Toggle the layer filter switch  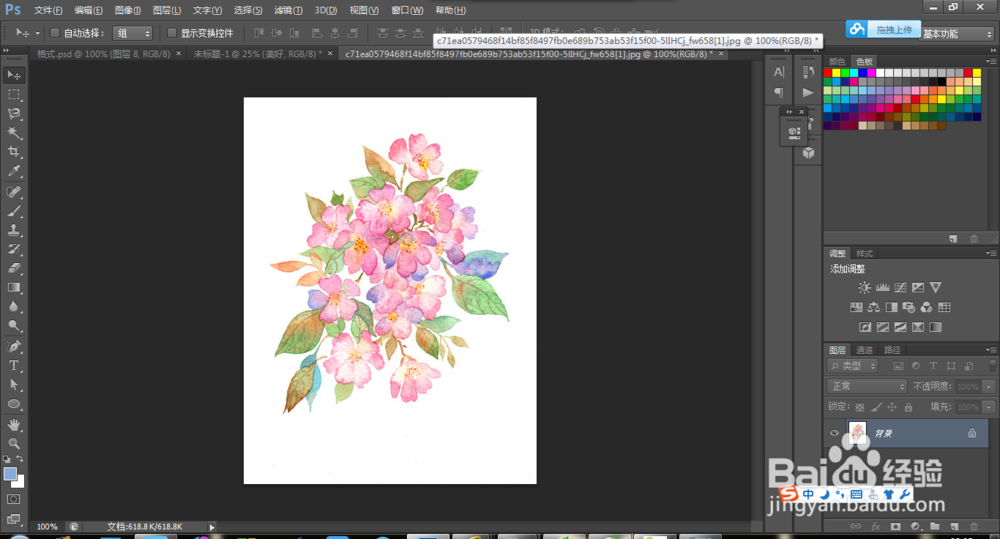[x=992, y=365]
